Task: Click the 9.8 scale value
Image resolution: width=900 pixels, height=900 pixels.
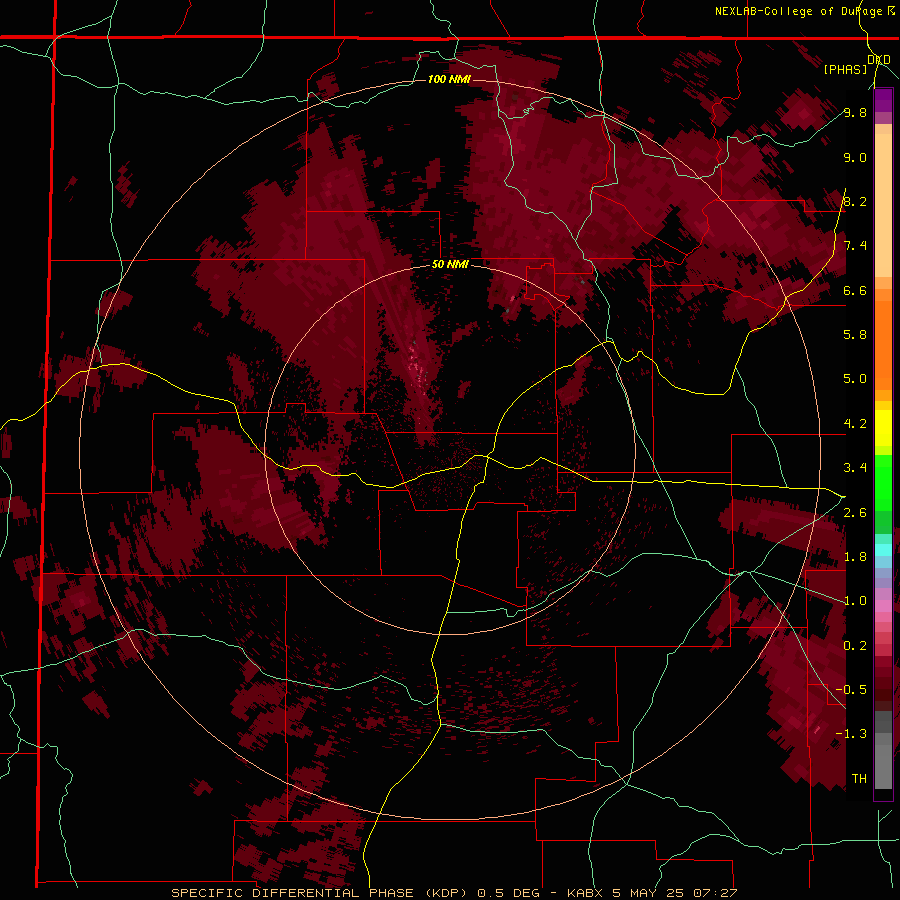Action: pos(855,112)
